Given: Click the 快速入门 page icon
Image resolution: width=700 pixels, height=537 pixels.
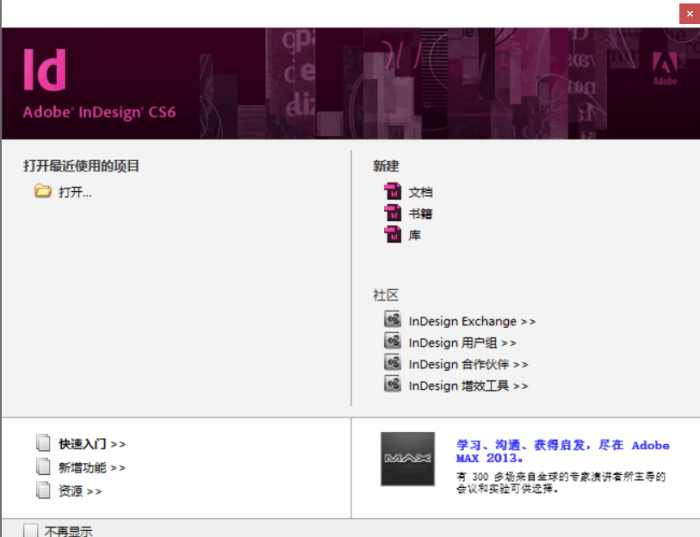Looking at the screenshot, I should (43, 443).
